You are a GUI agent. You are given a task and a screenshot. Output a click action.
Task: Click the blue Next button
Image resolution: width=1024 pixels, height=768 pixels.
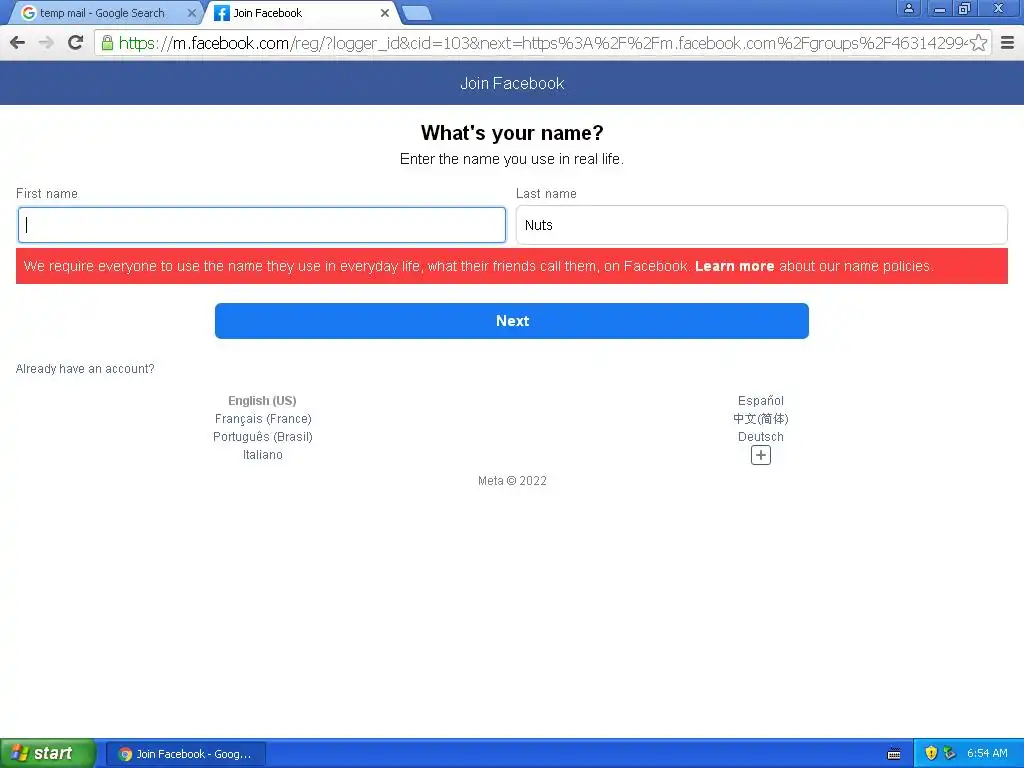512,321
